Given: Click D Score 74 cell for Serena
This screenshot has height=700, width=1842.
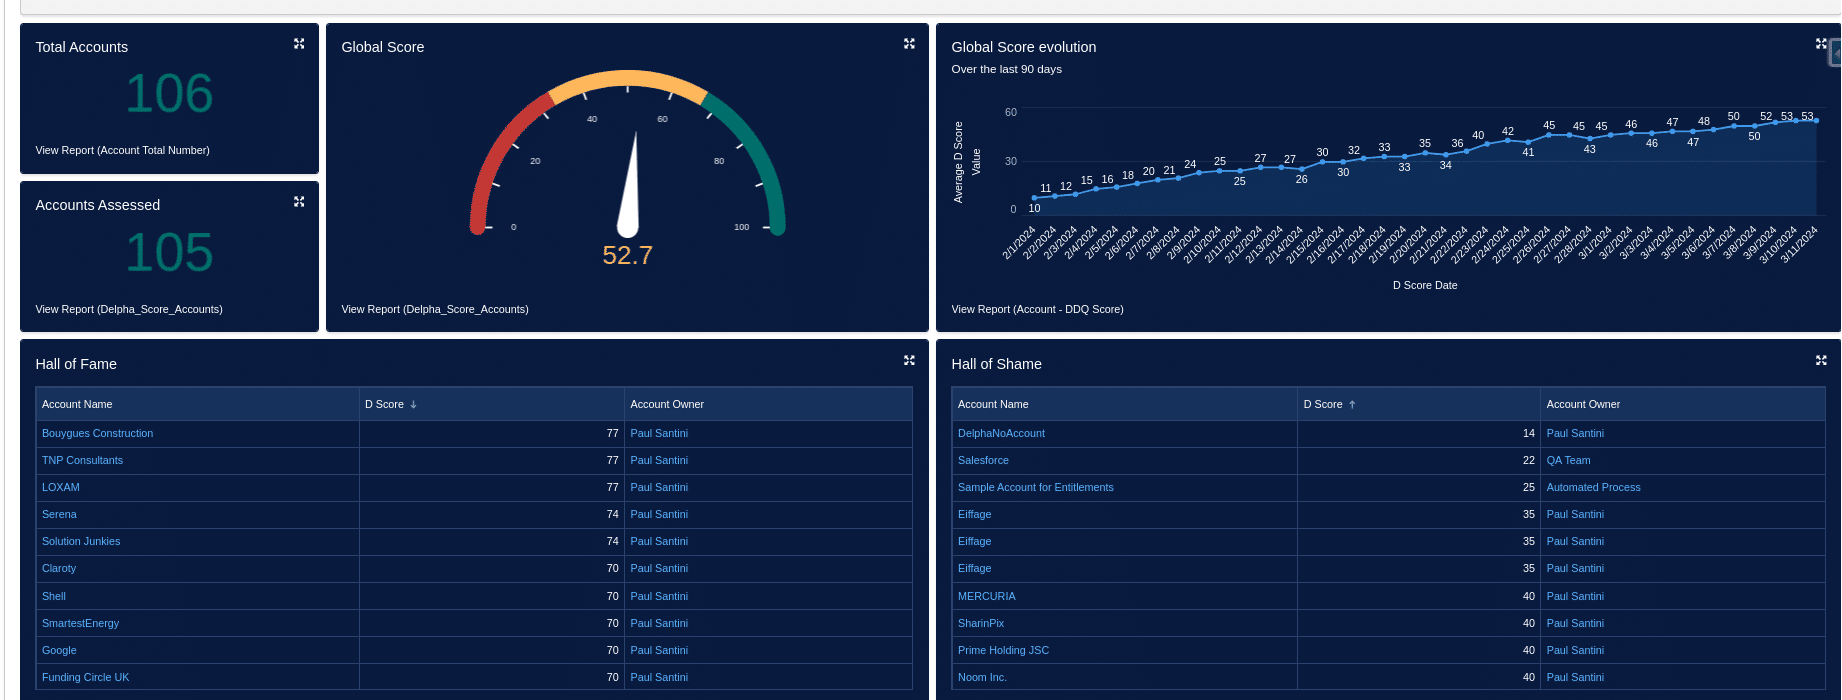Looking at the screenshot, I should pyautogui.click(x=491, y=514).
